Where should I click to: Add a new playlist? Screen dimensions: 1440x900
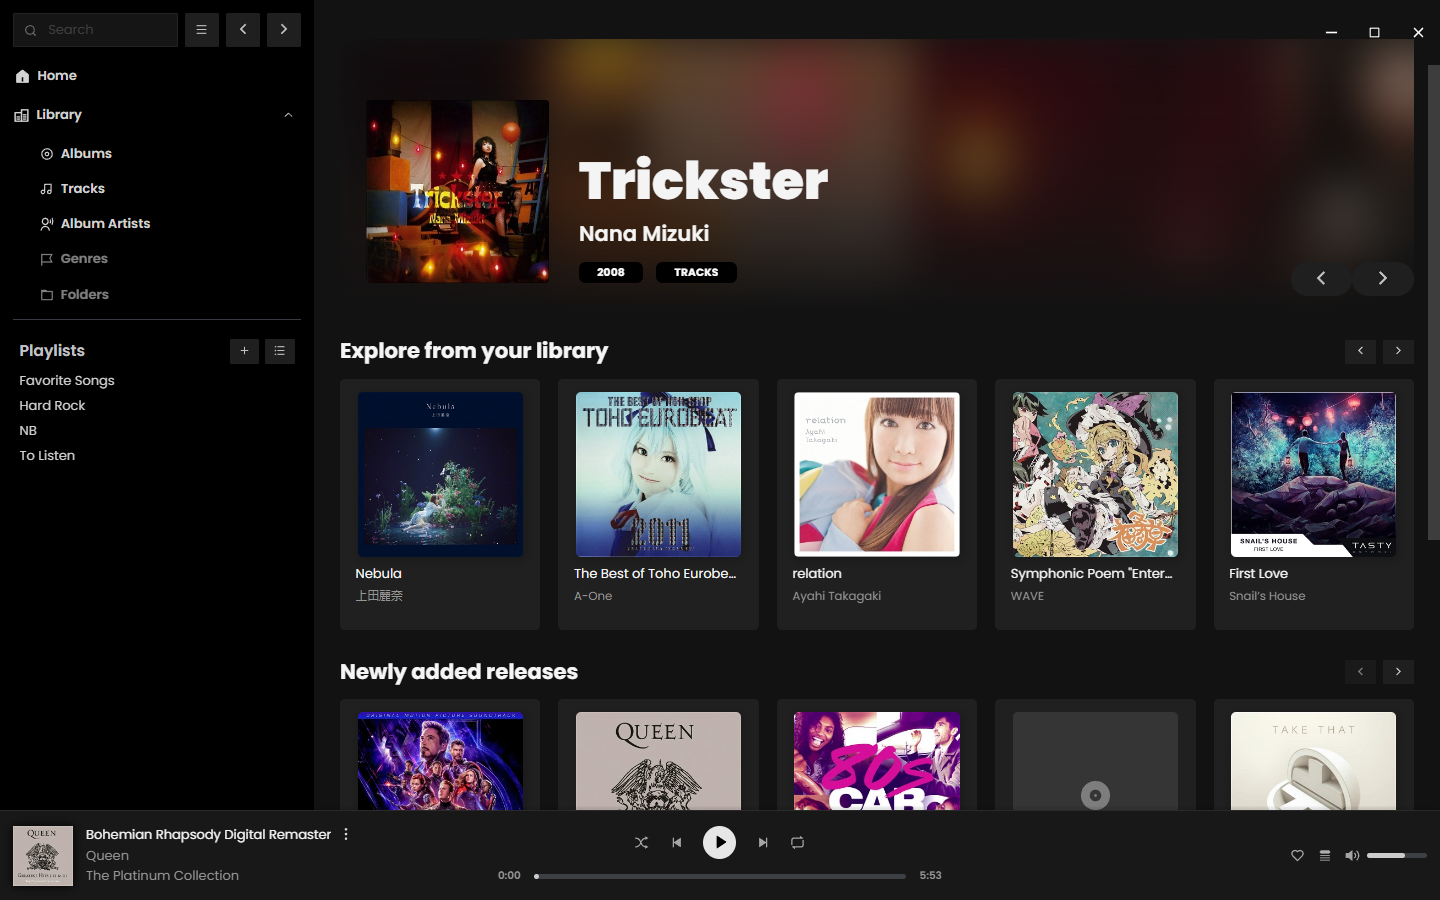[244, 351]
